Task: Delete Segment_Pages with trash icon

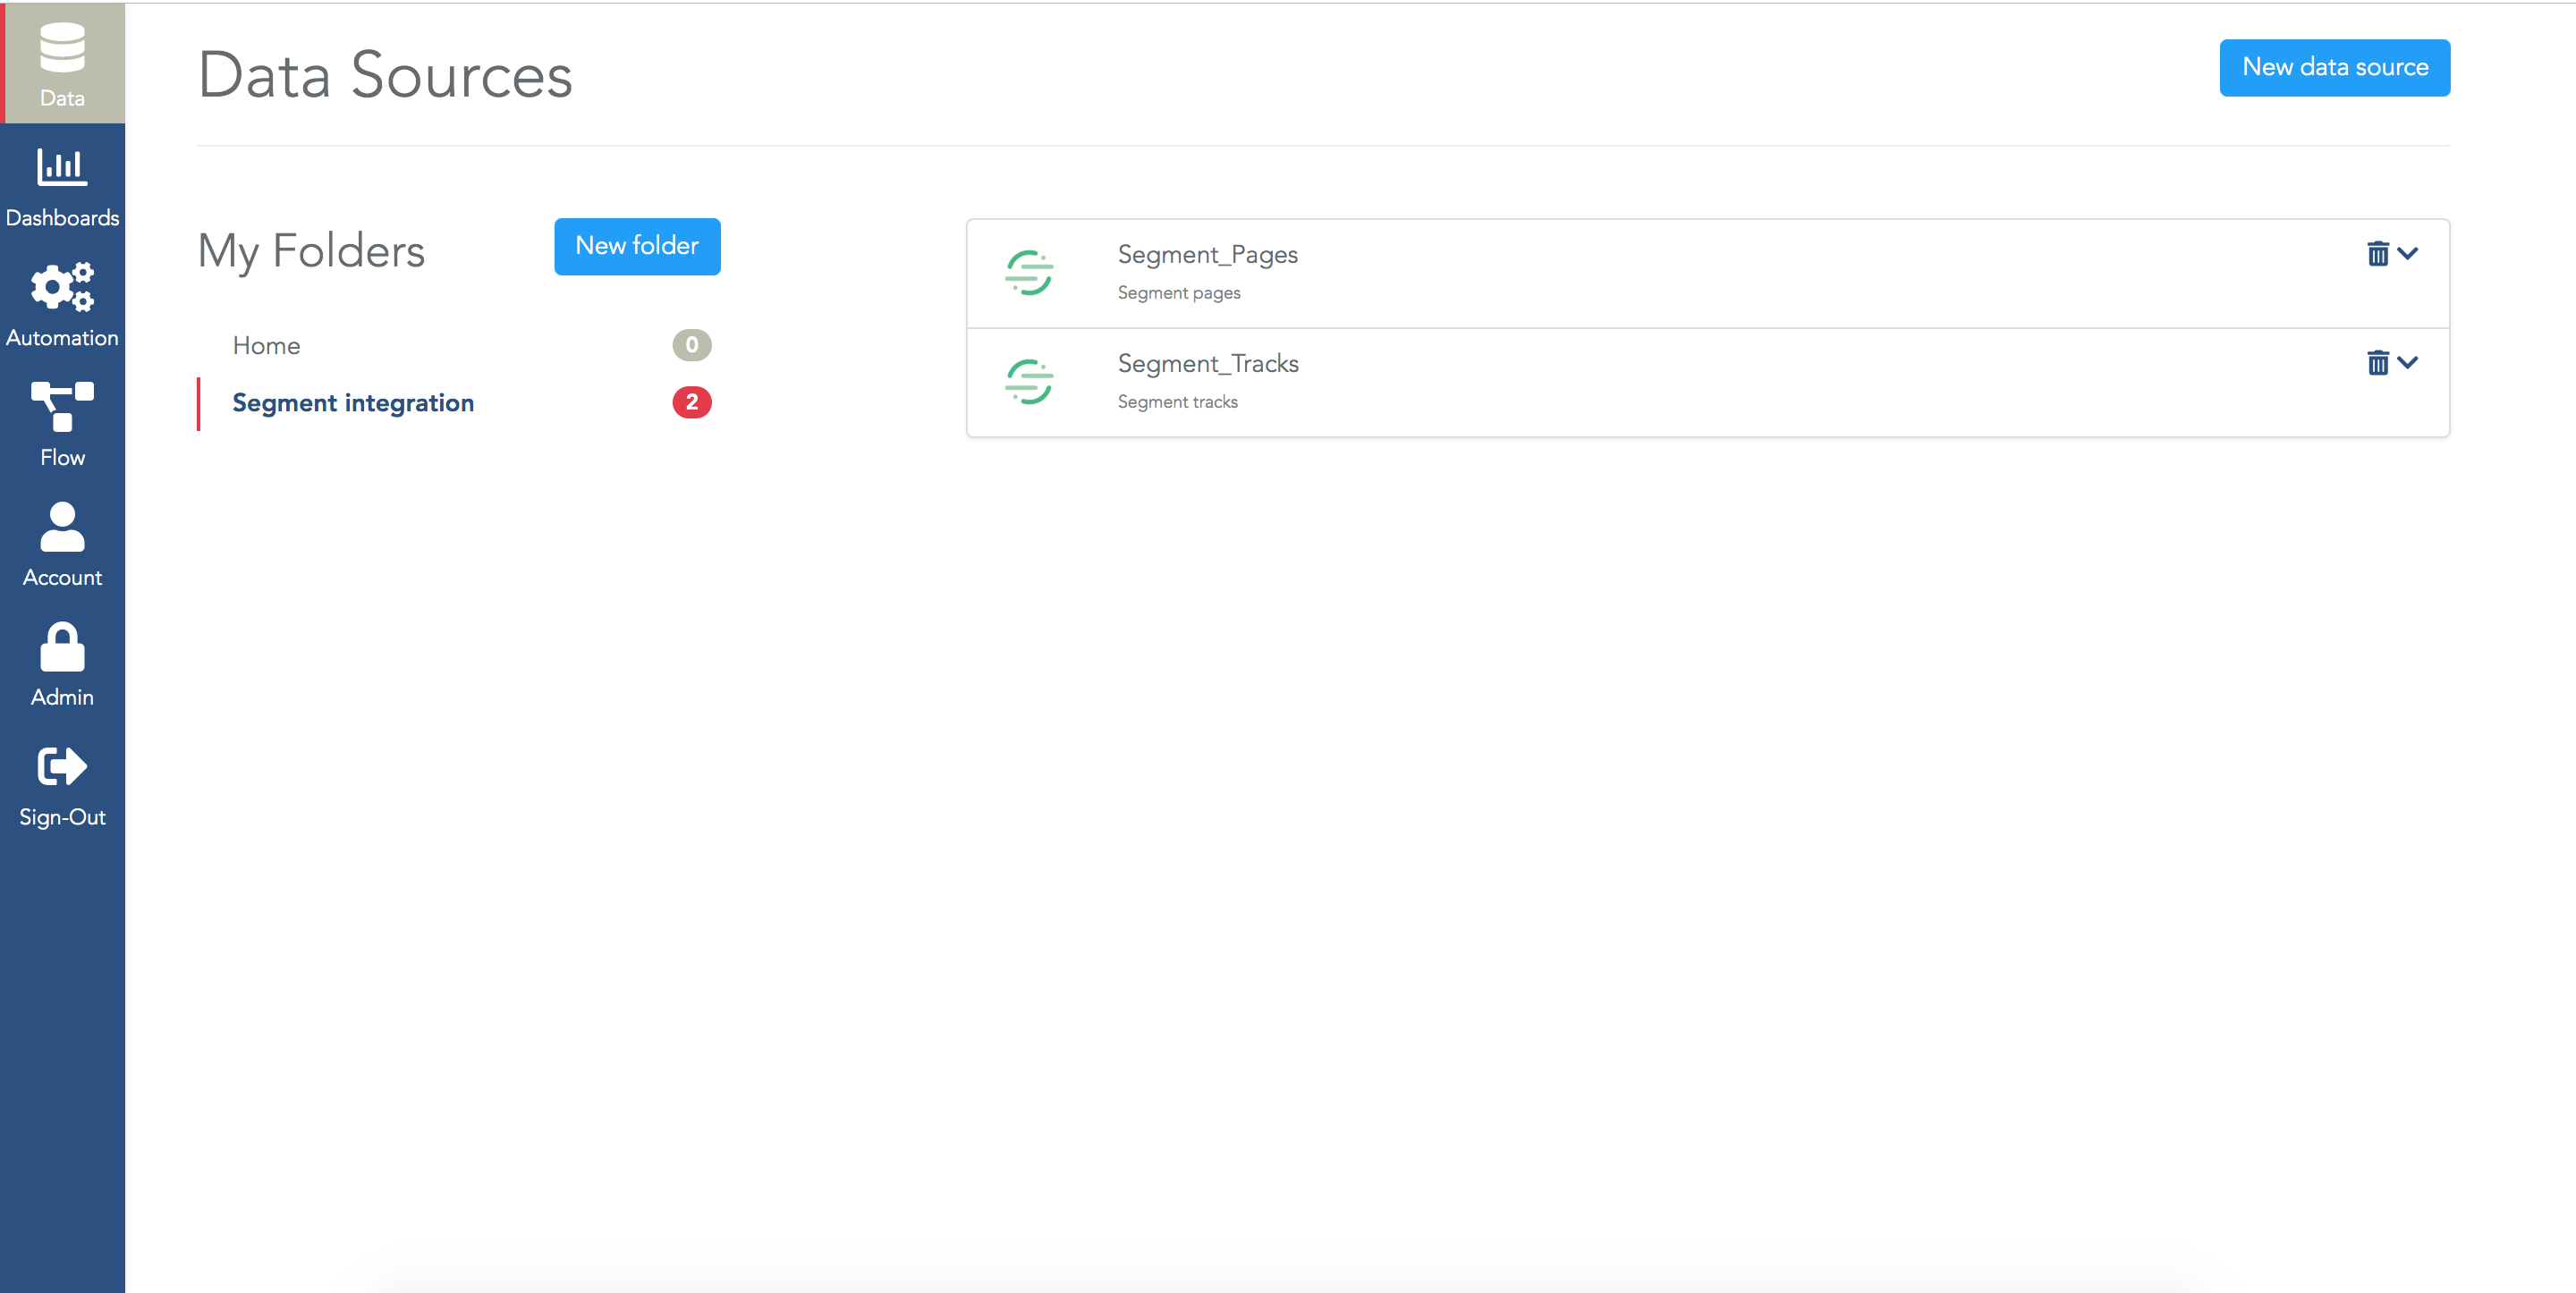Action: pos(2377,254)
